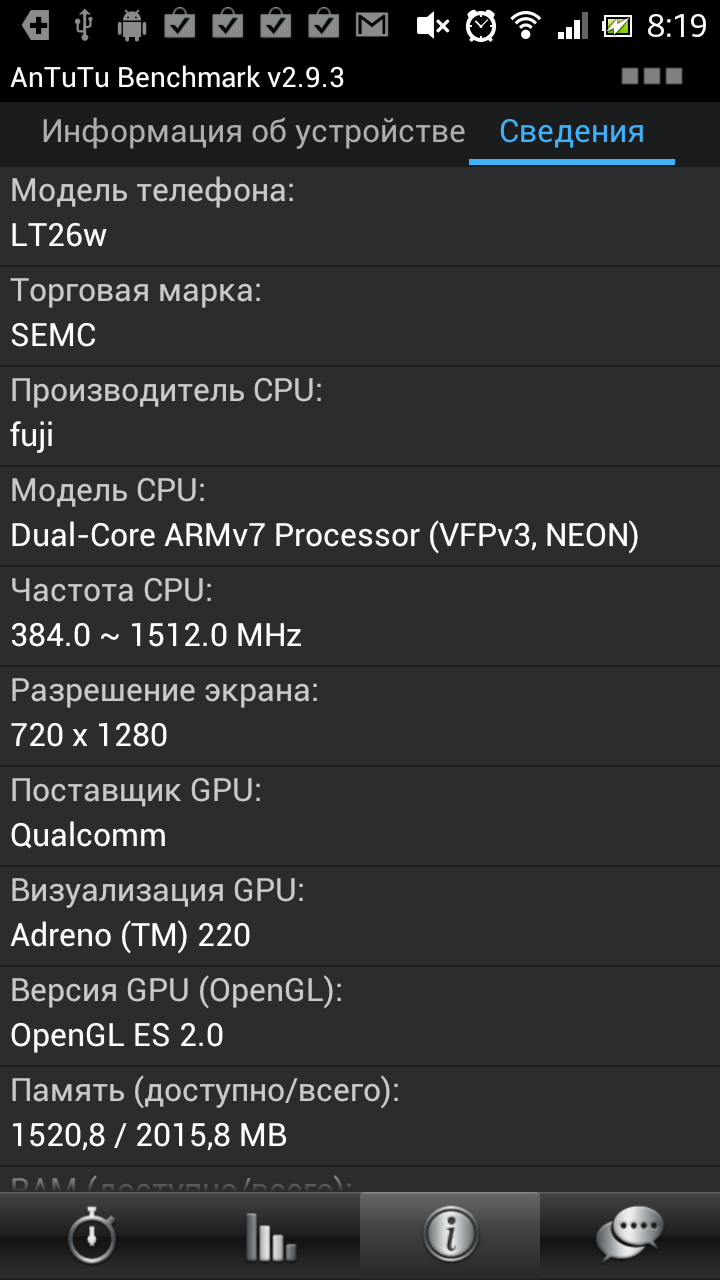The width and height of the screenshot is (720, 1280).
Task: Tap the Частота CPU row
Action: (360, 614)
